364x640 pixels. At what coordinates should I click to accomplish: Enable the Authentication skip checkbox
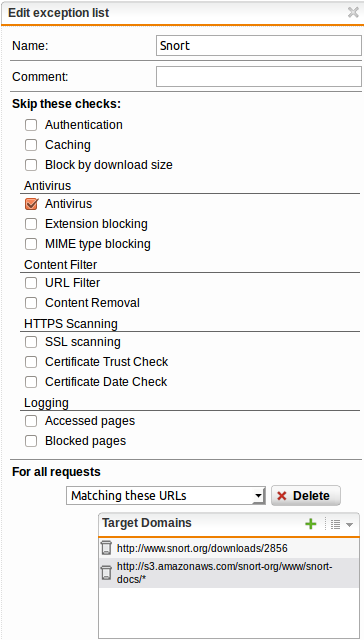(x=31, y=125)
